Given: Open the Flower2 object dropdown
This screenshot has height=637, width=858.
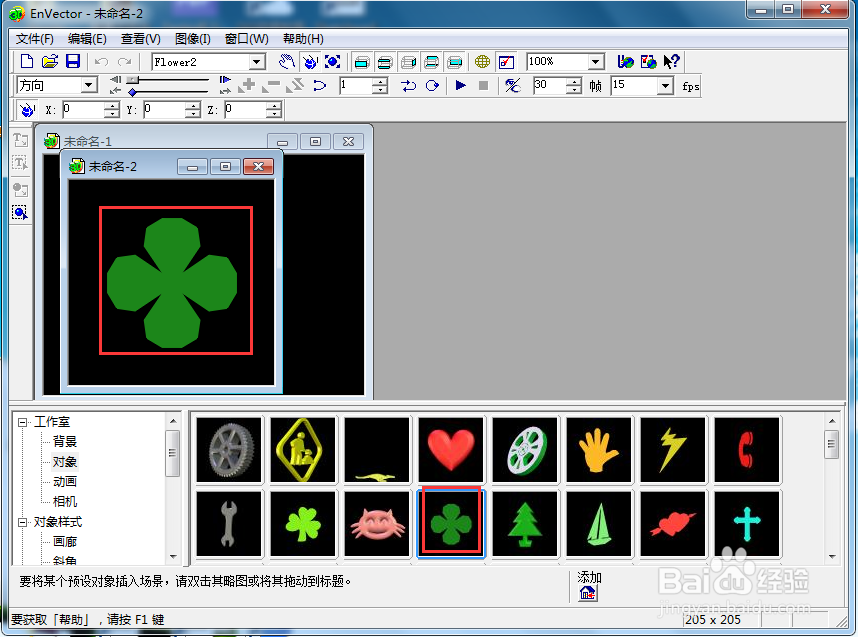Looking at the screenshot, I should coord(257,62).
